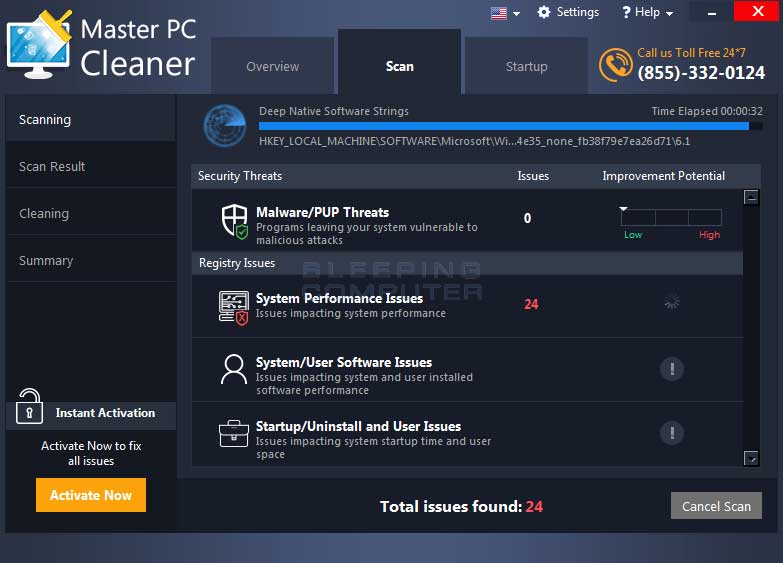
Task: Click the exclamation icon in System/User Software row
Action: click(x=672, y=369)
